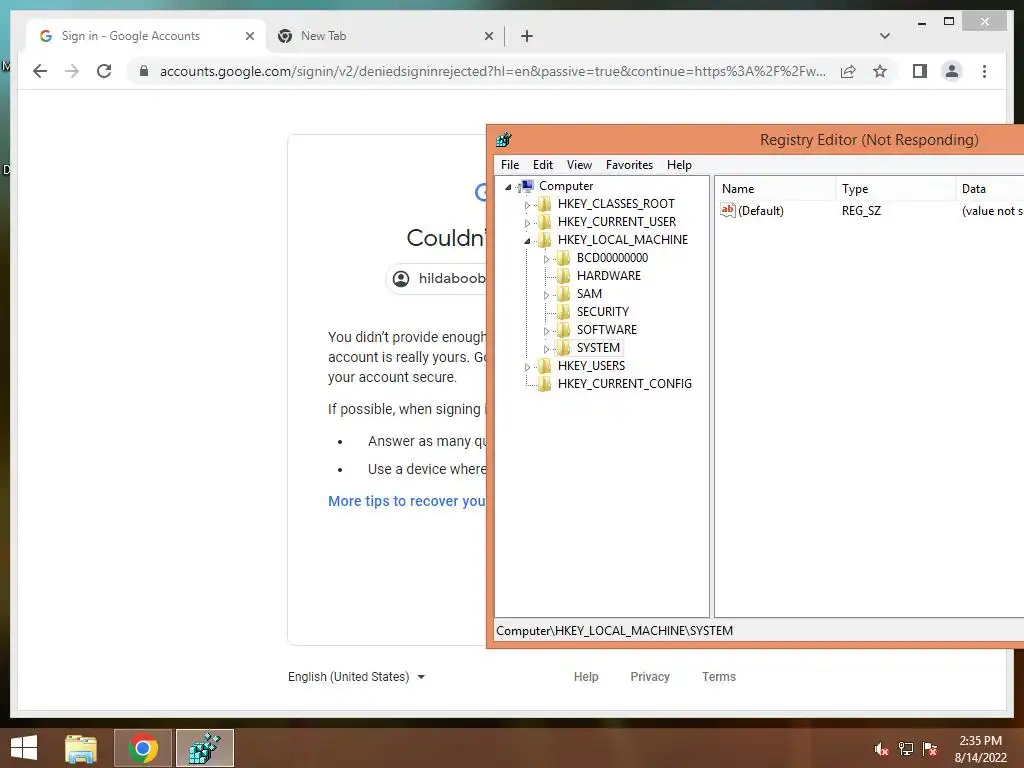Click HKEY_CURRENT_CONFIG folder icon
The width and height of the screenshot is (1024, 768).
544,384
